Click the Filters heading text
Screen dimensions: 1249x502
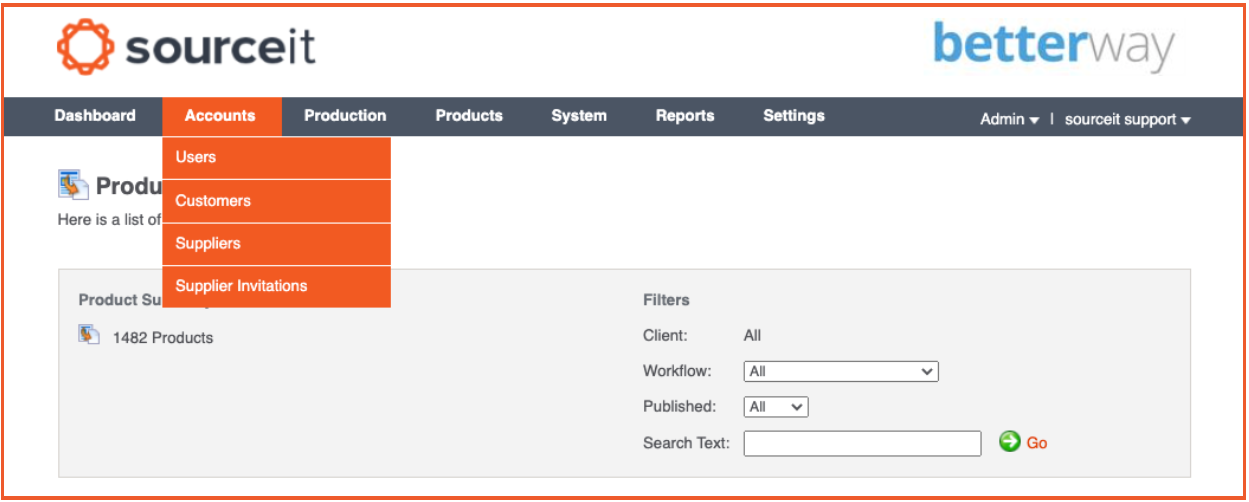(666, 300)
